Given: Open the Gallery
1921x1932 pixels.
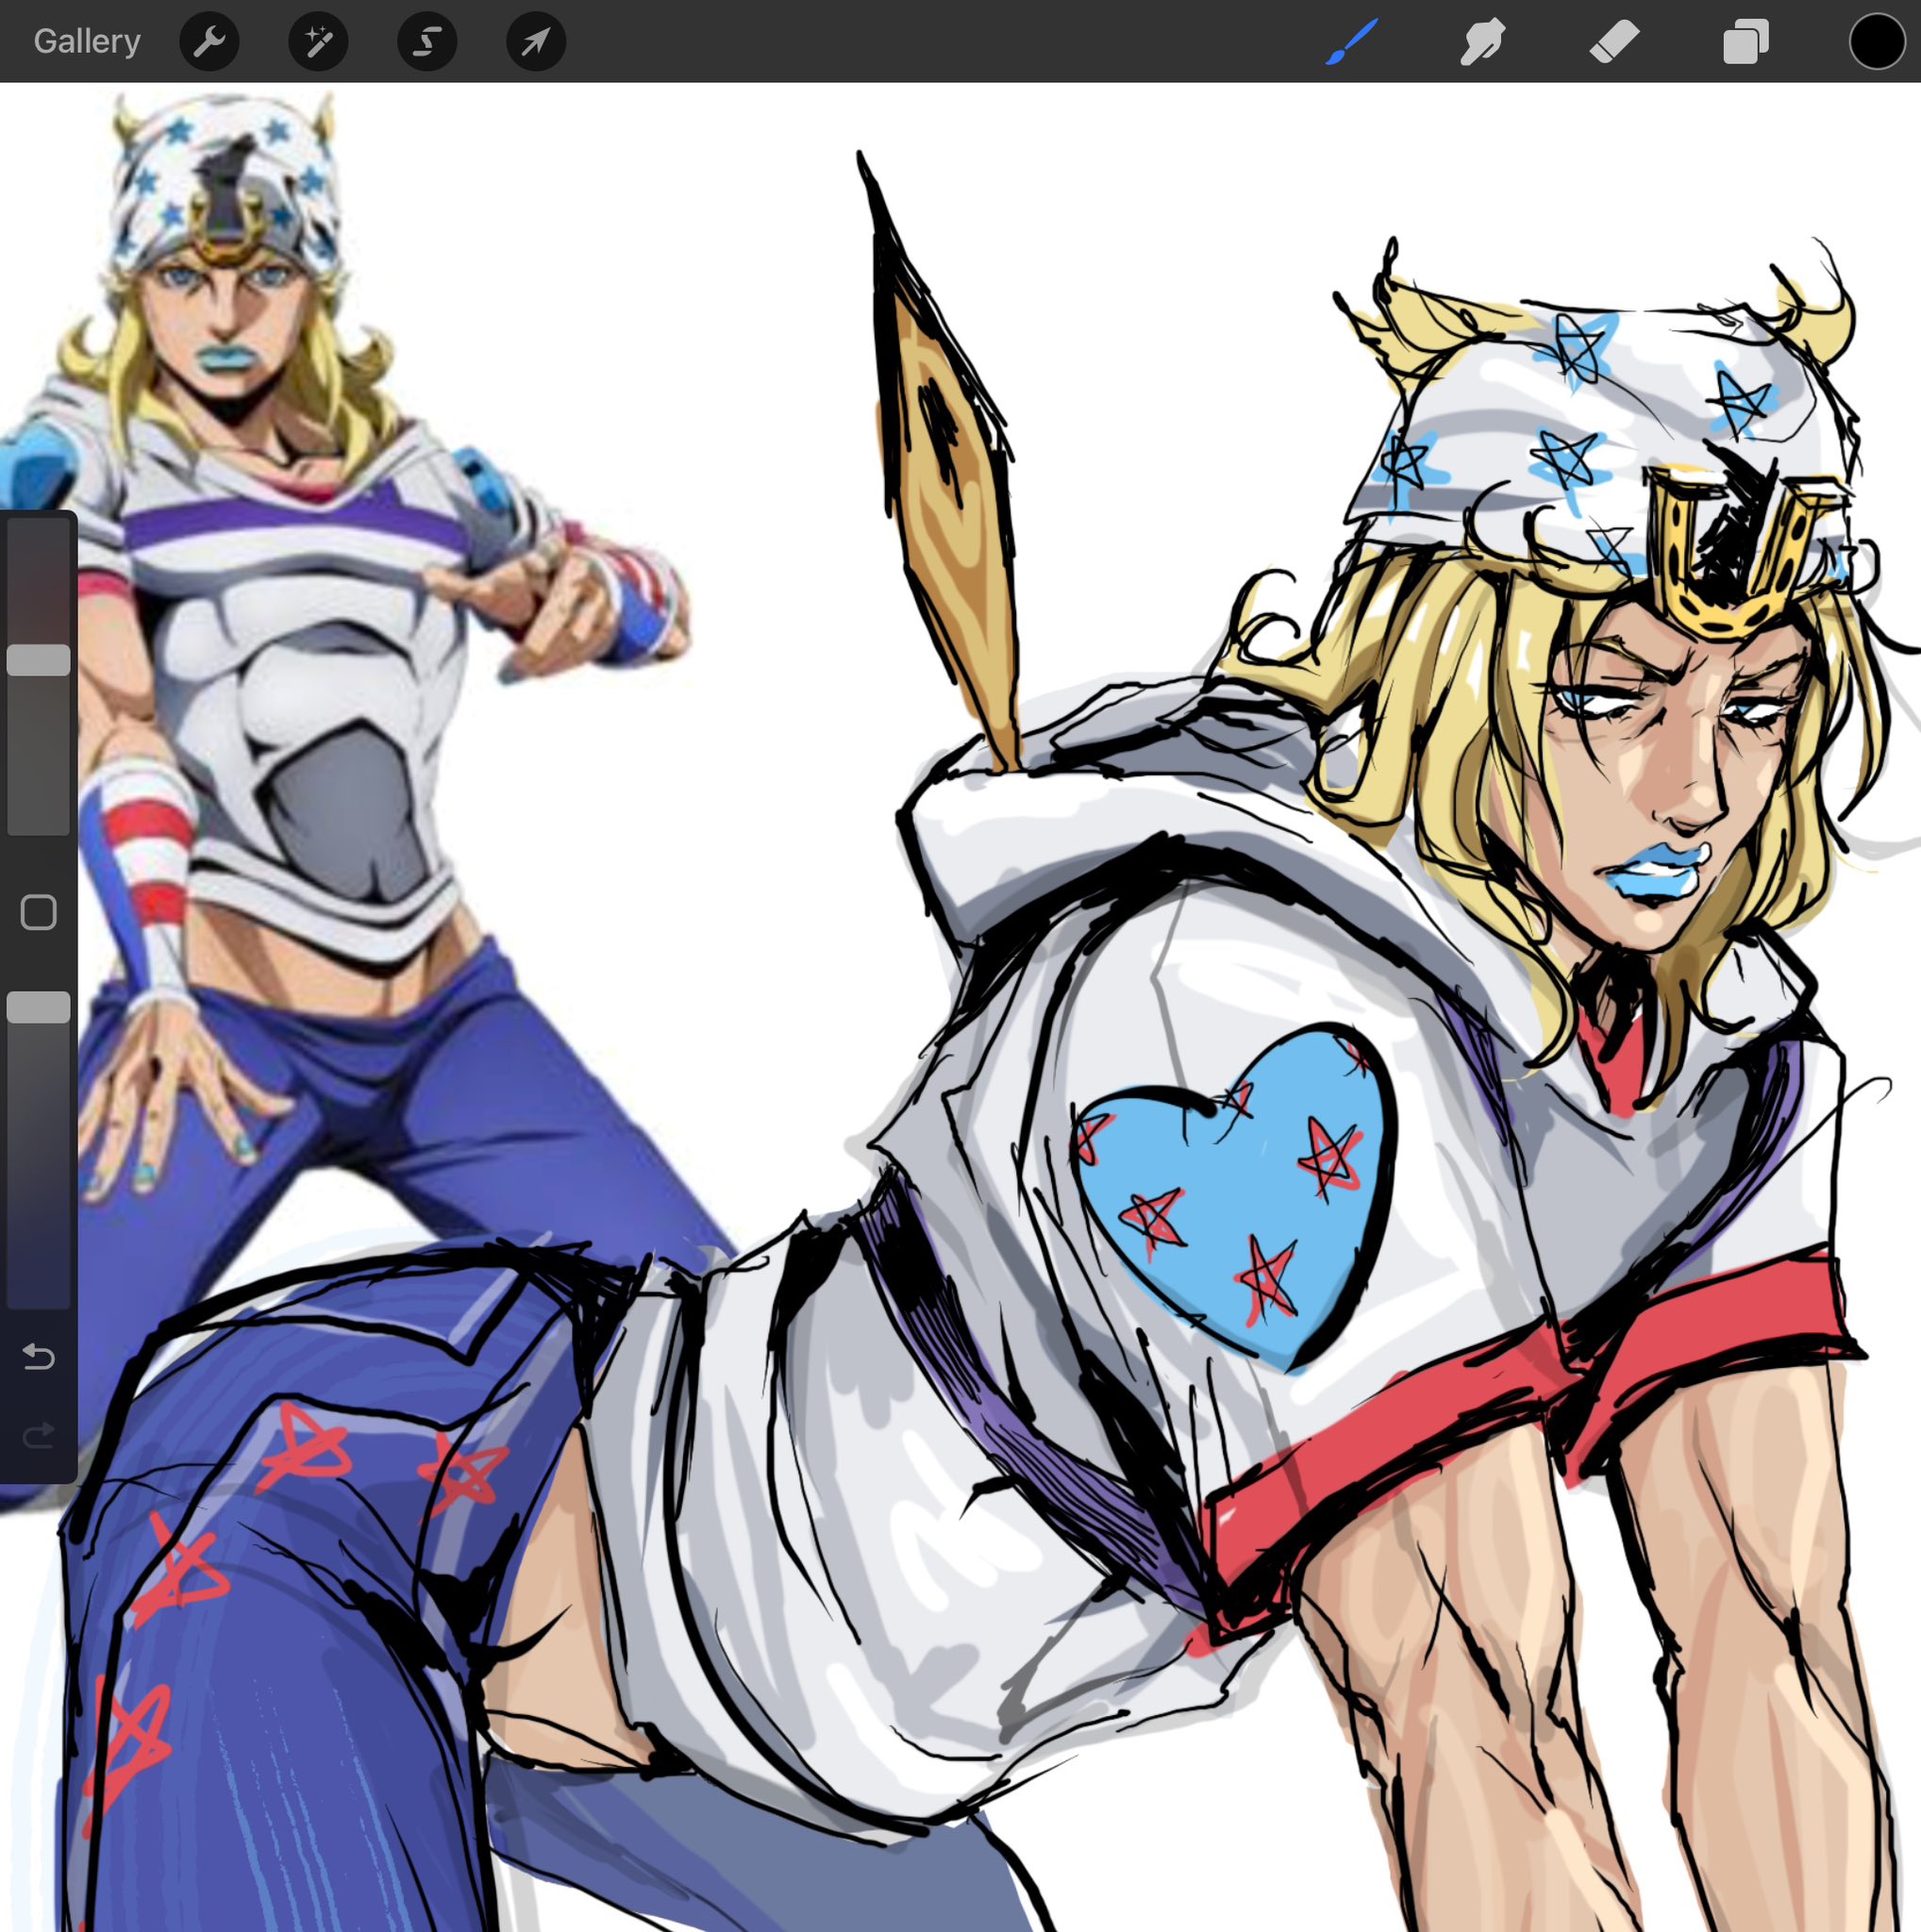Looking at the screenshot, I should 87,41.
